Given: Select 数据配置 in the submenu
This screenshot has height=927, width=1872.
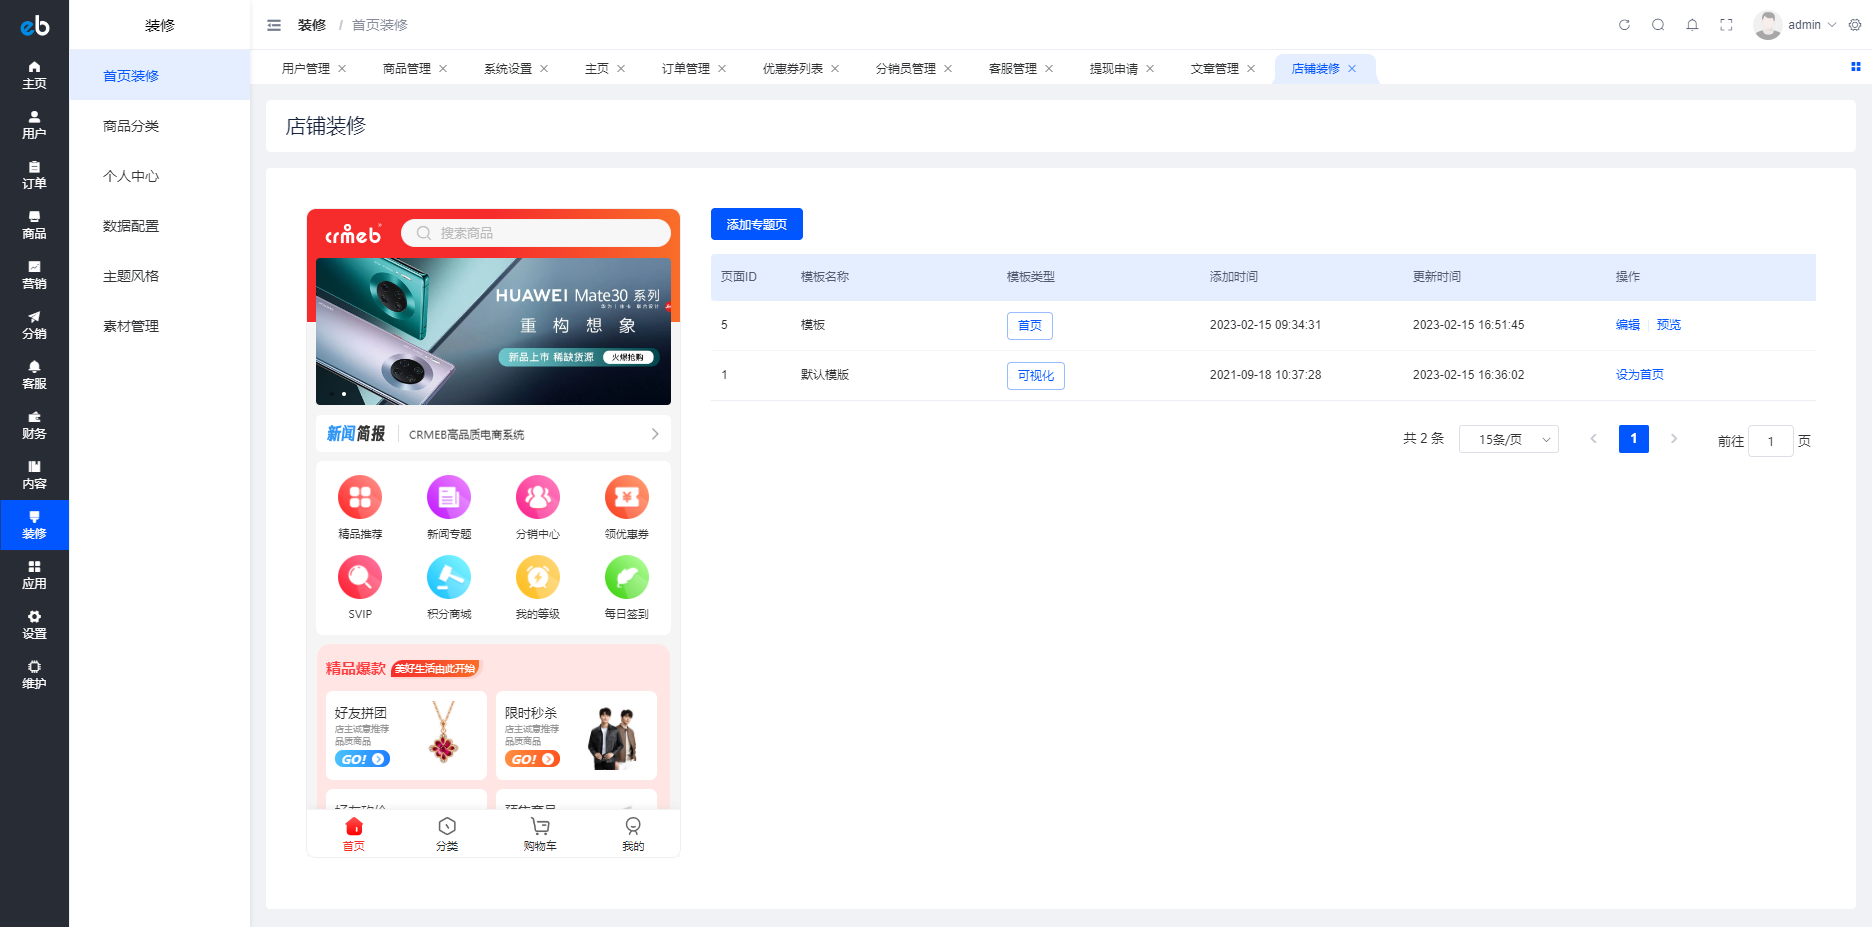Looking at the screenshot, I should pyautogui.click(x=160, y=225).
